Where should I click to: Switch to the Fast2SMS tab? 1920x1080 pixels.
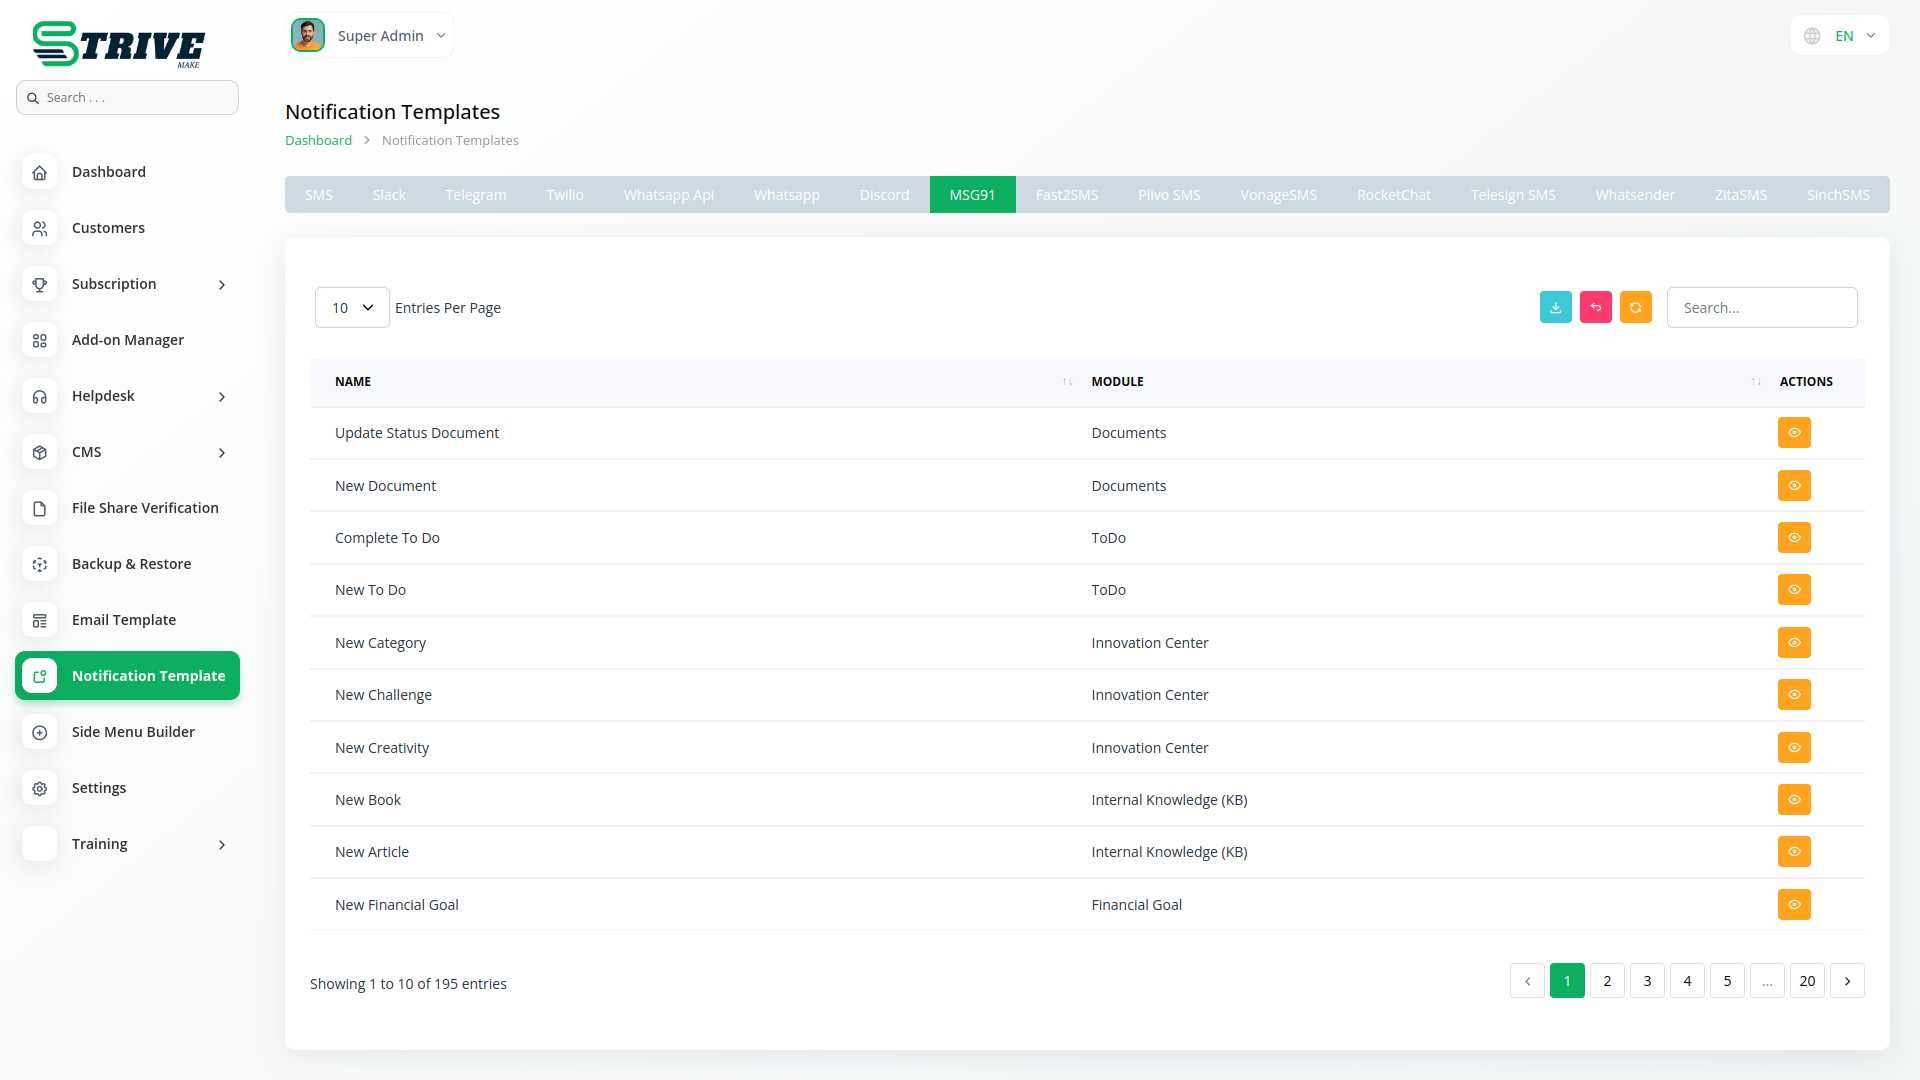1066,195
